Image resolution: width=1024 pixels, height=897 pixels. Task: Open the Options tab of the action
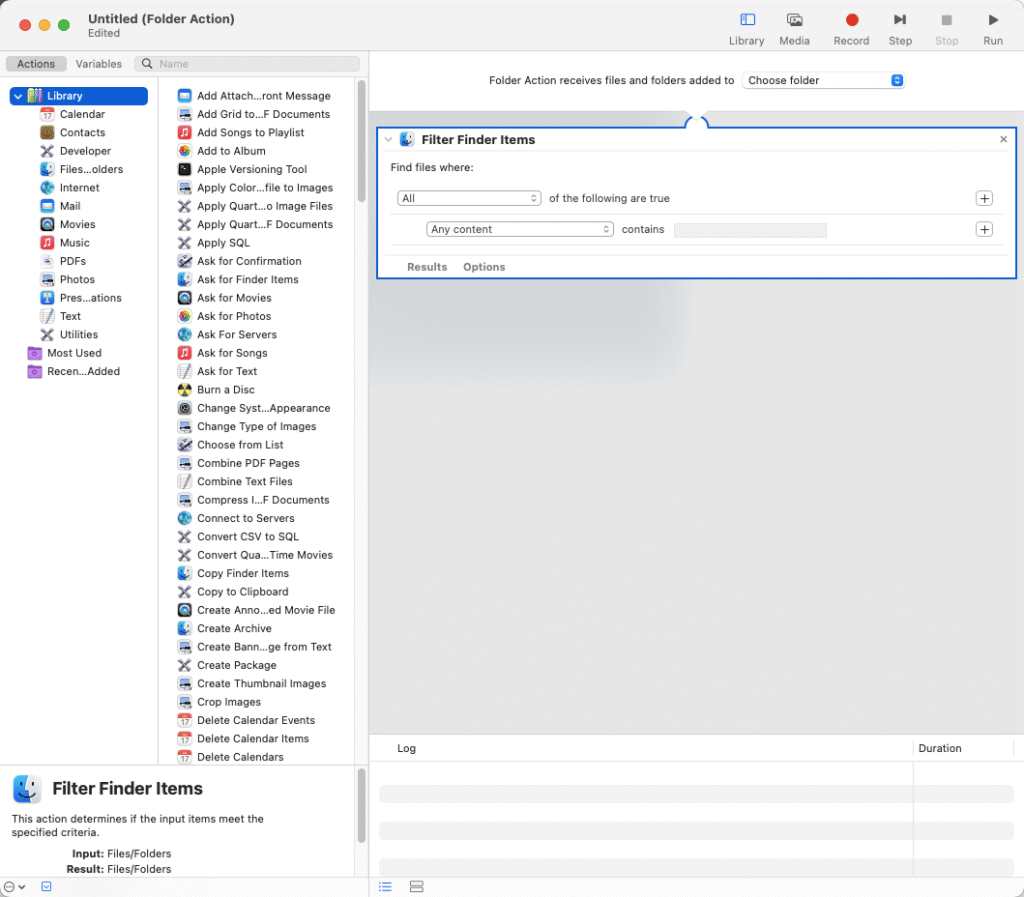coord(484,267)
